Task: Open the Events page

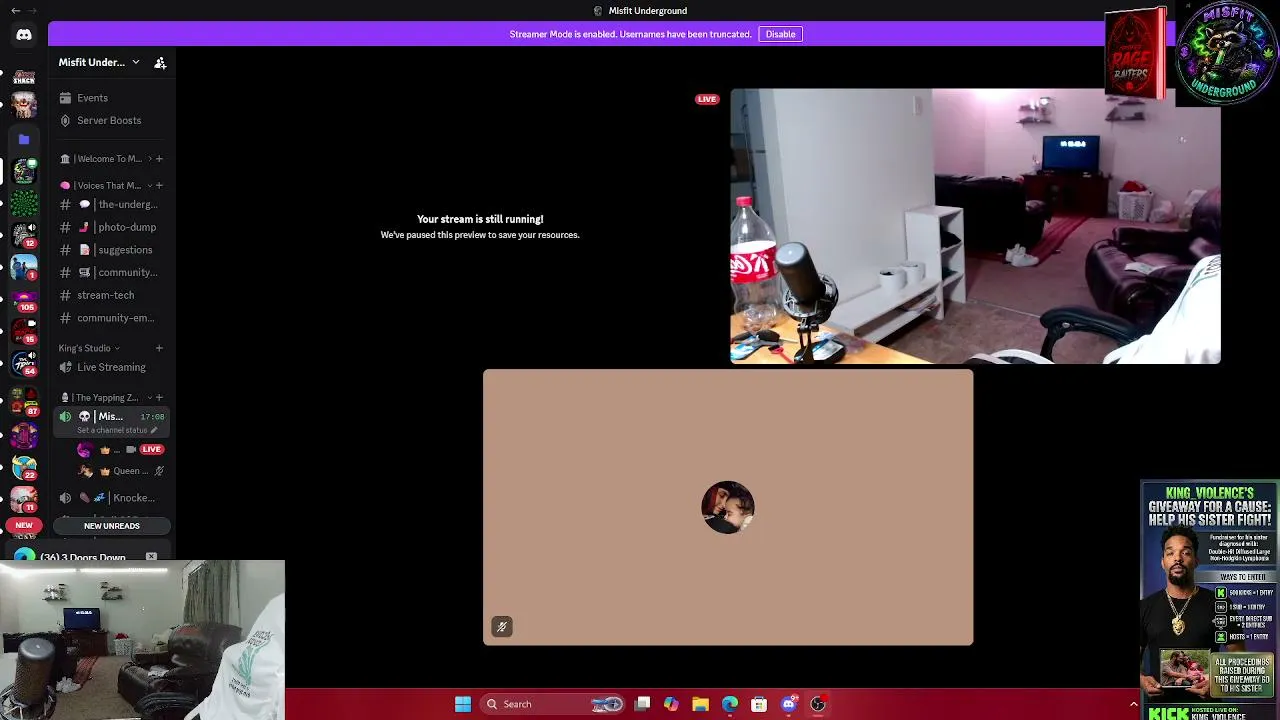Action: point(112,98)
